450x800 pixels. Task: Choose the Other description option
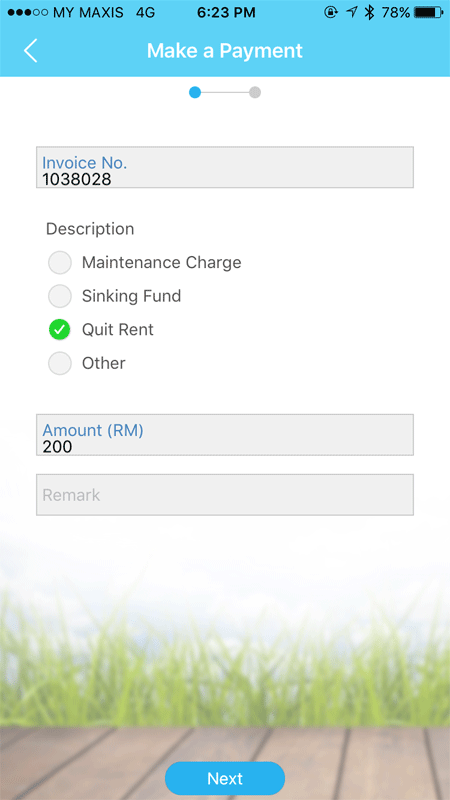coord(60,363)
